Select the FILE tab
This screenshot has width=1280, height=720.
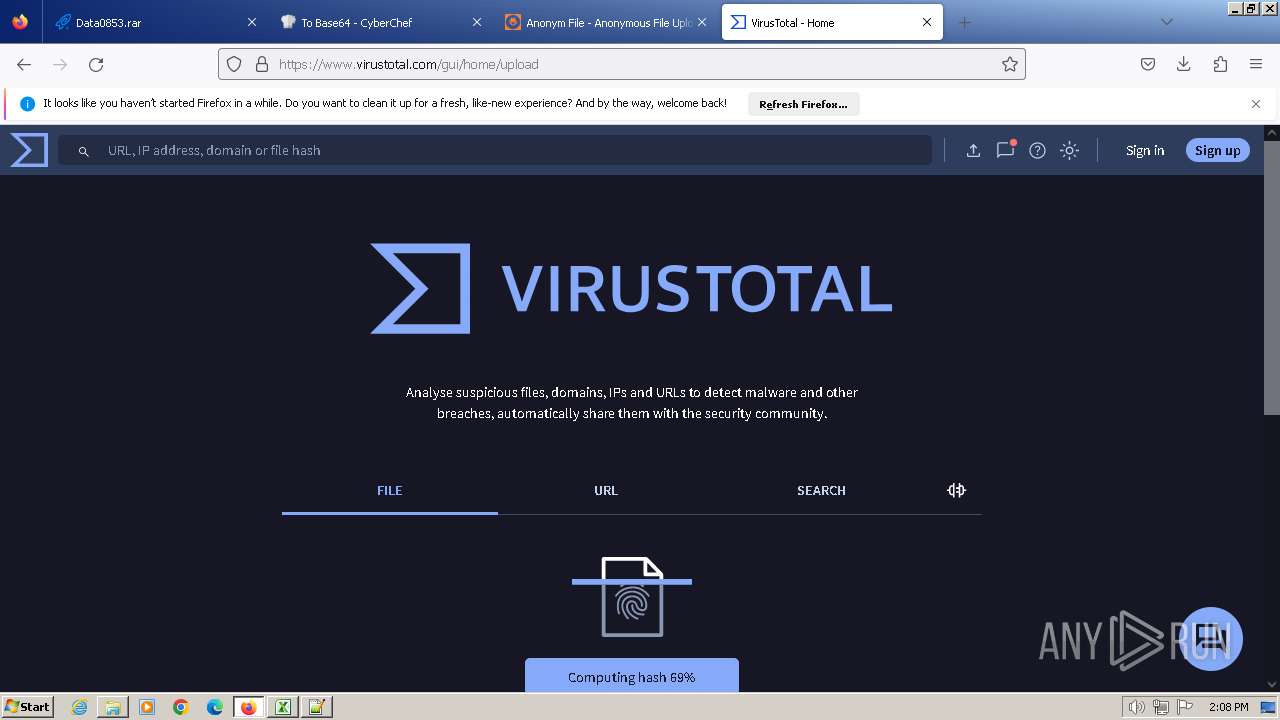390,490
